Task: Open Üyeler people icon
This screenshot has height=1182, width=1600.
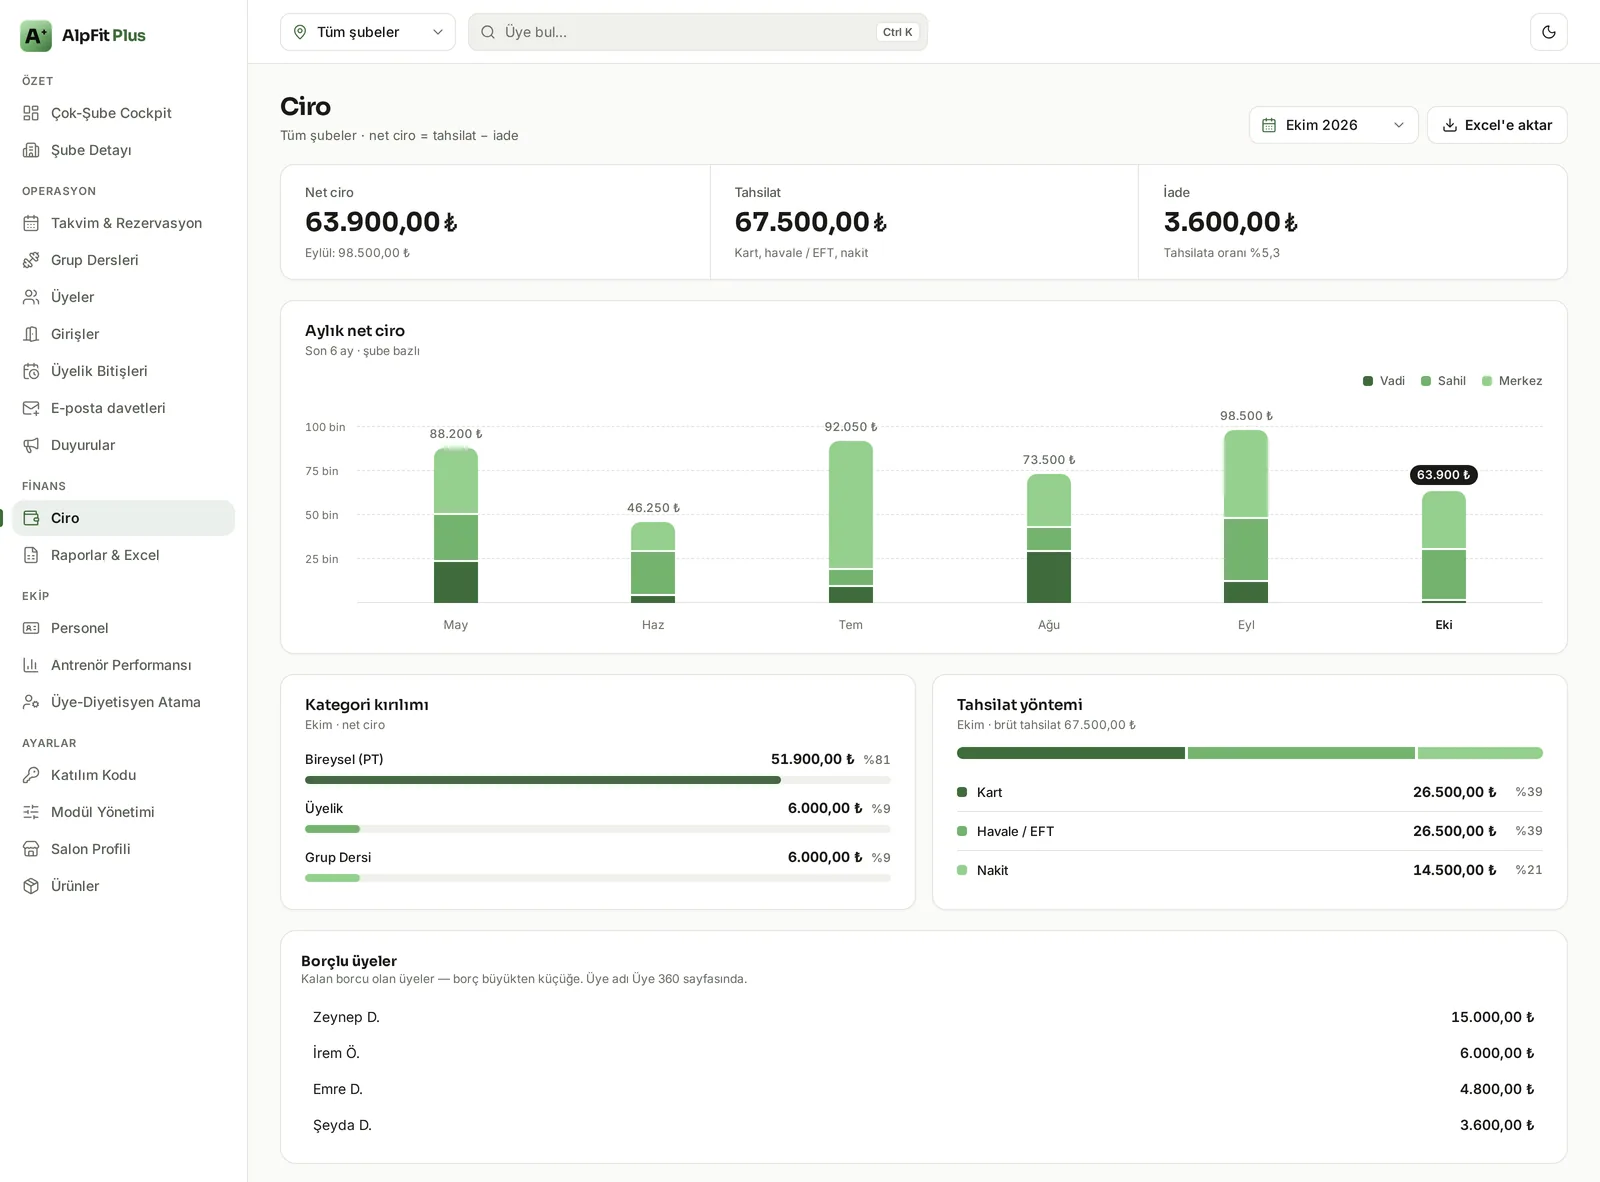Action: pos(31,297)
